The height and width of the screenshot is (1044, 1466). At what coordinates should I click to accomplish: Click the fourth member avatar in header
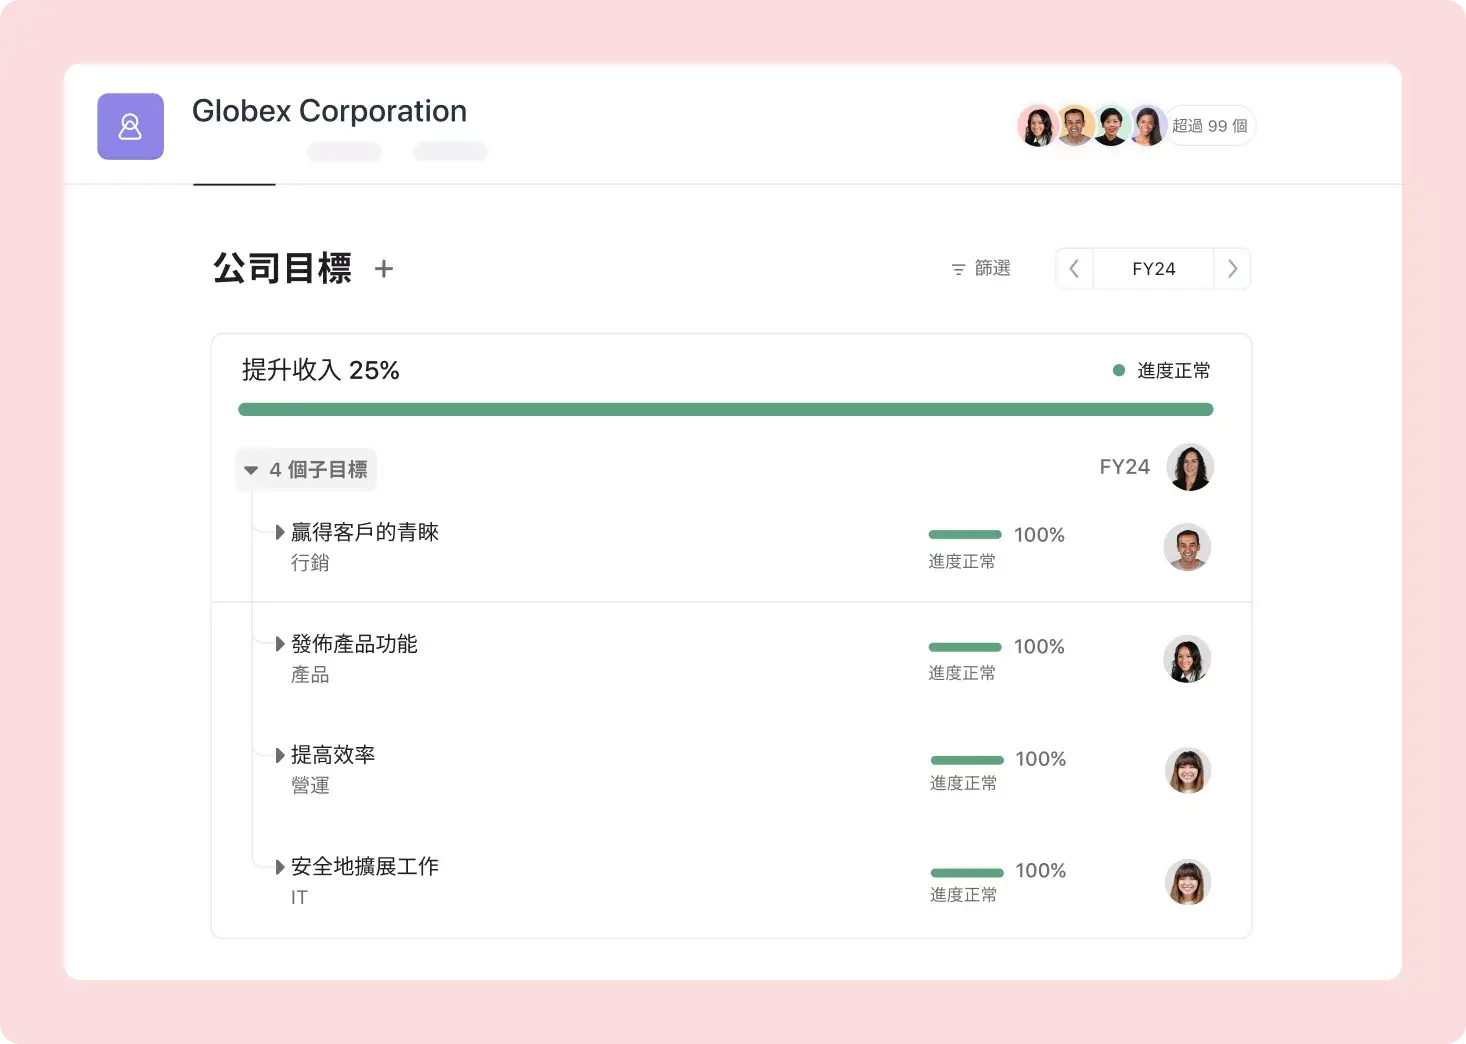click(x=1148, y=126)
